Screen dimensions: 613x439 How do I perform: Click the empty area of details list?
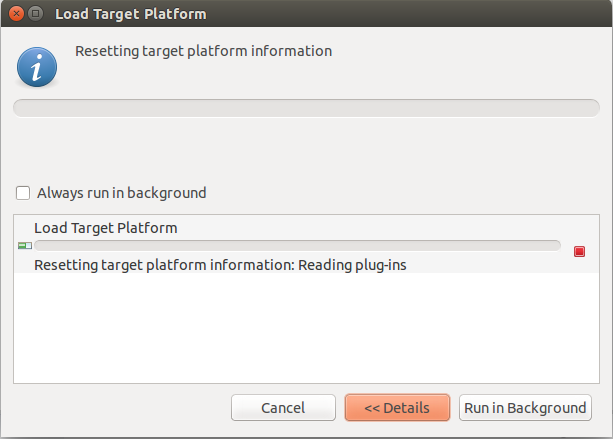[306, 330]
